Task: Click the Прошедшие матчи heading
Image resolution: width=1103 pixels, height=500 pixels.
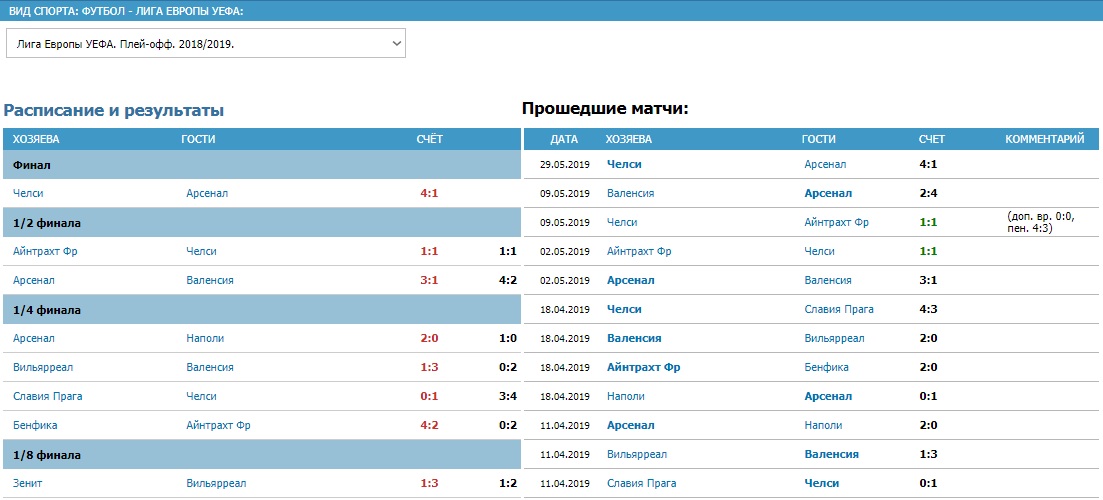Action: point(605,108)
